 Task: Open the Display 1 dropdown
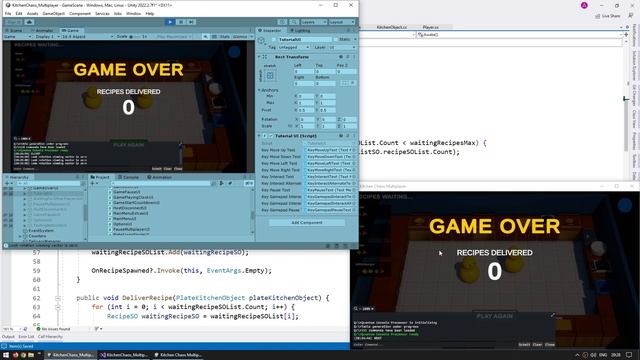(47, 37)
